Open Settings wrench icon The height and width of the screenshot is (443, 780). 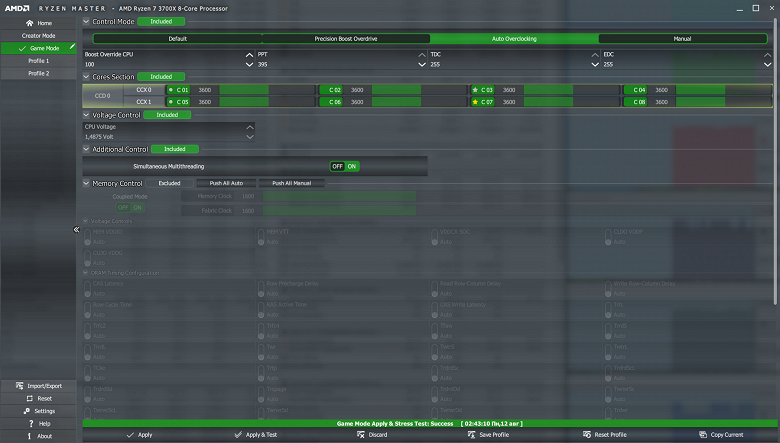click(x=26, y=411)
